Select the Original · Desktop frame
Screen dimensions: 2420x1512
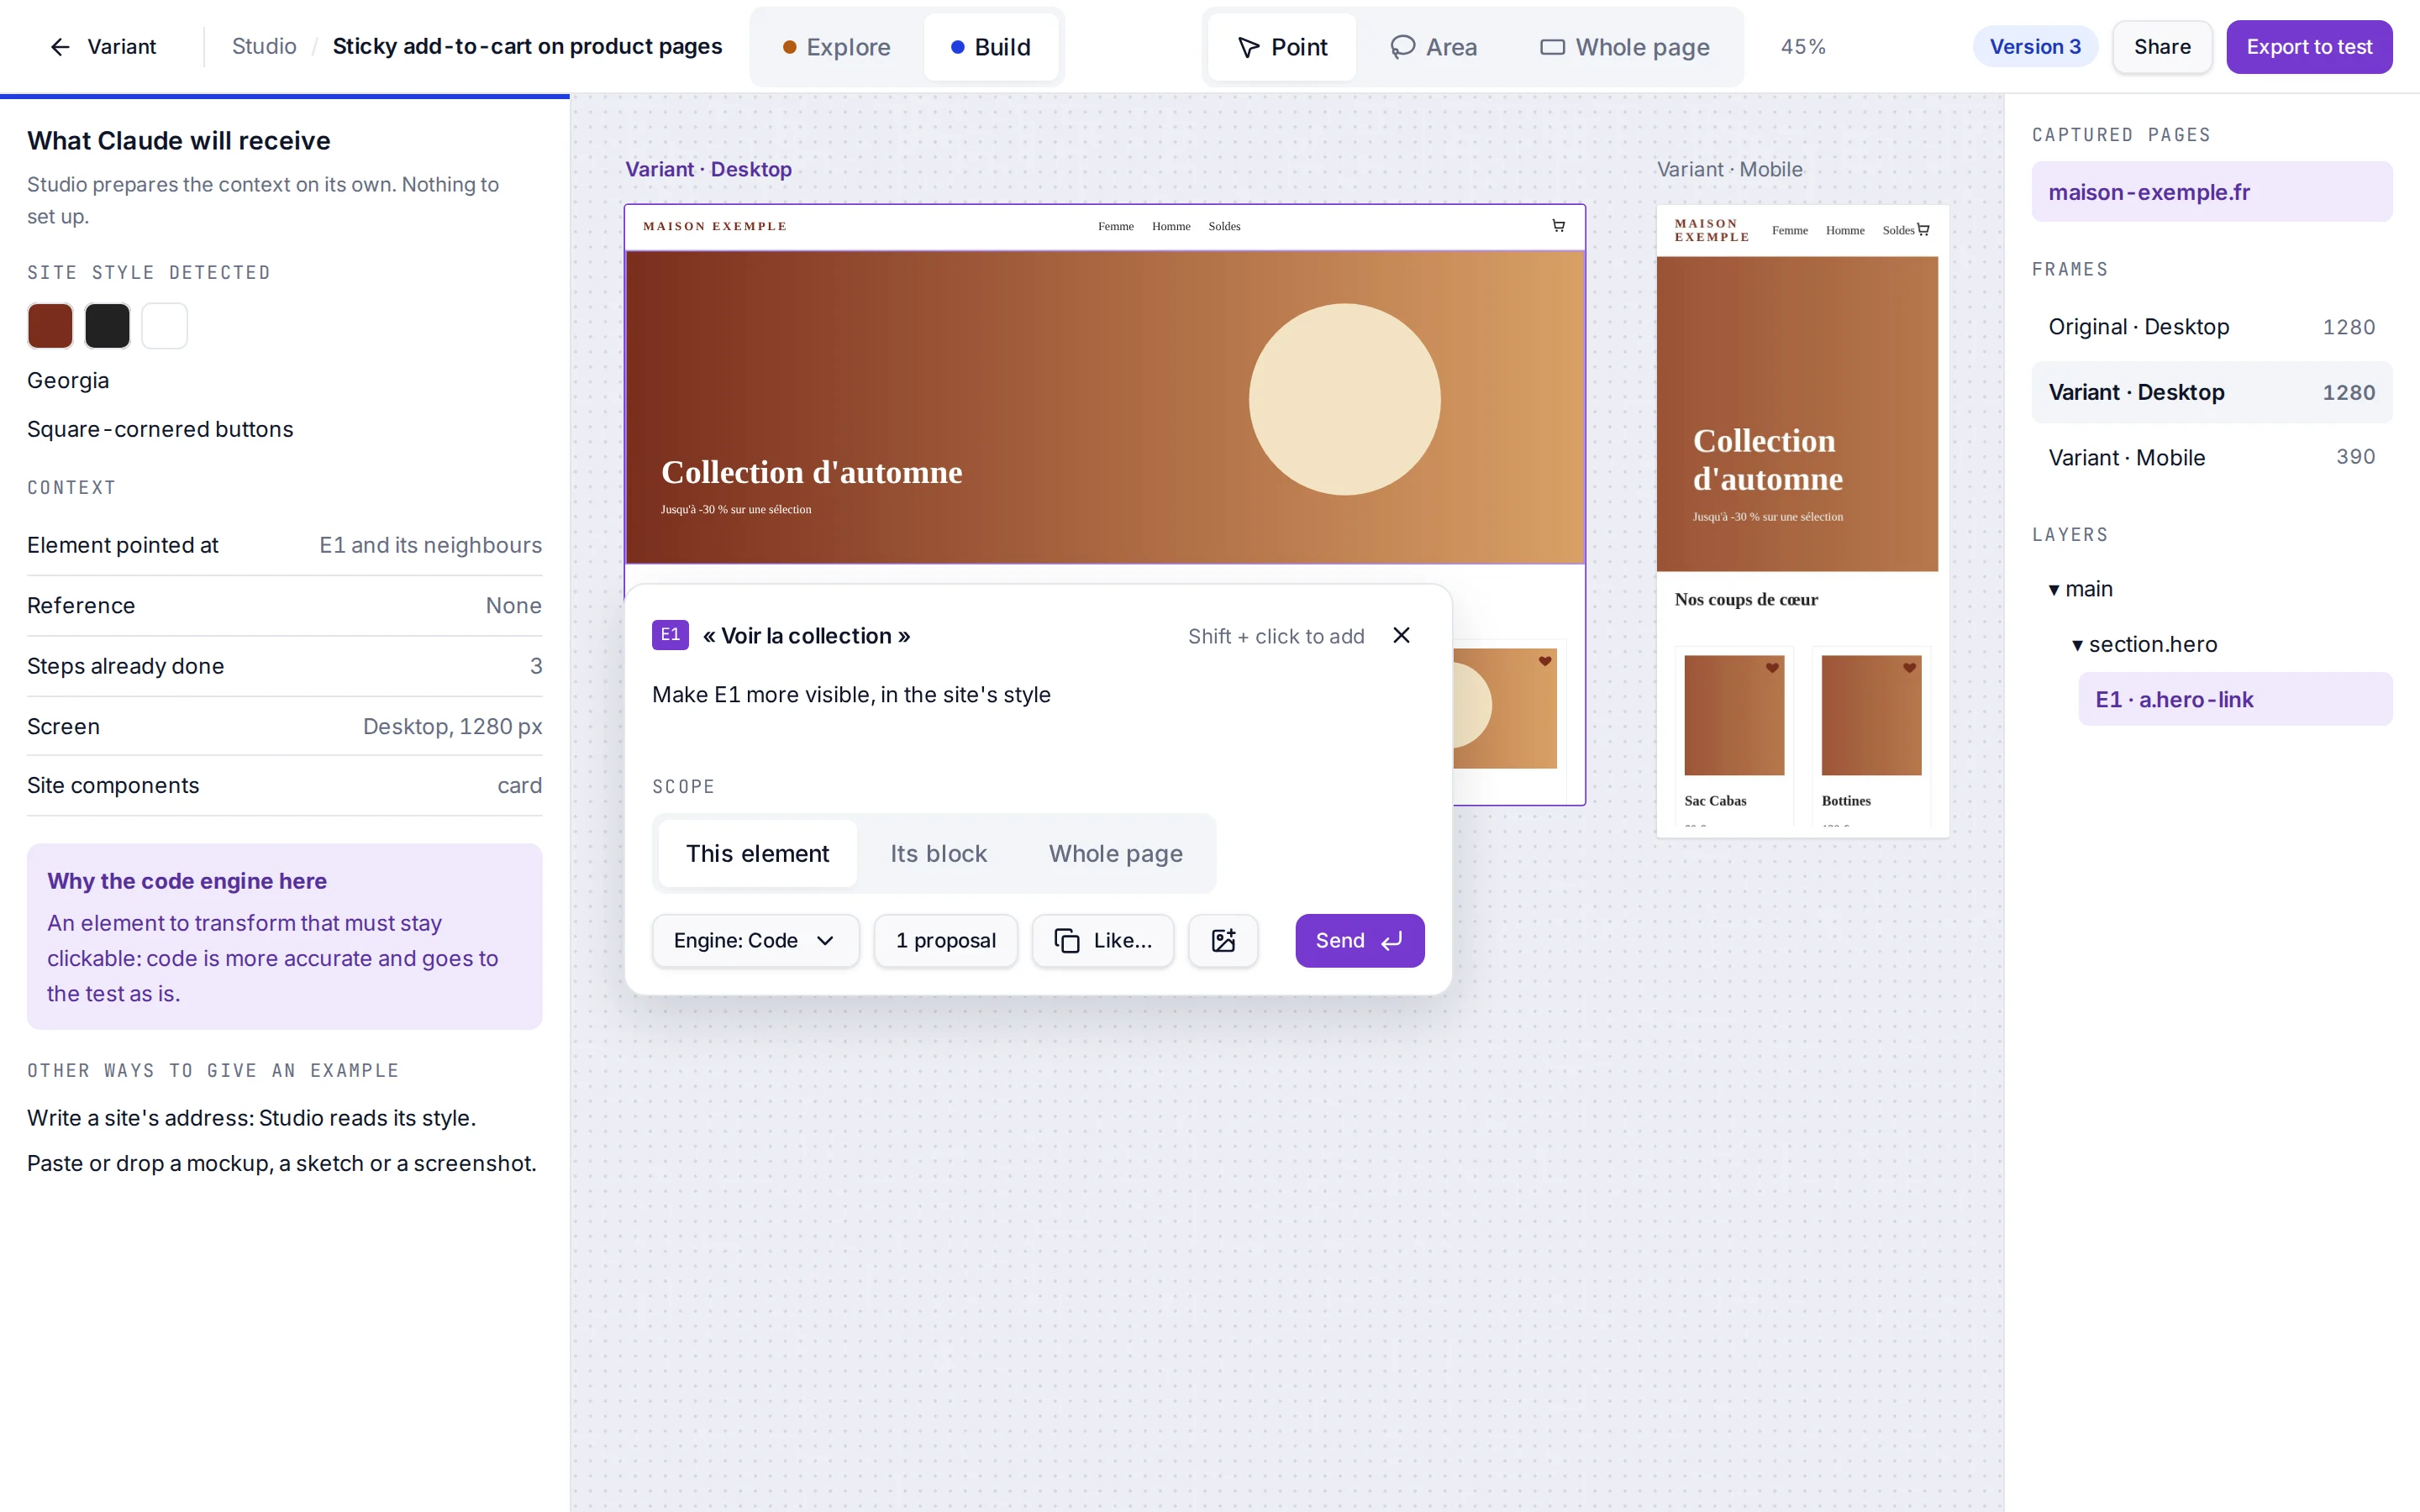[x=2212, y=327]
